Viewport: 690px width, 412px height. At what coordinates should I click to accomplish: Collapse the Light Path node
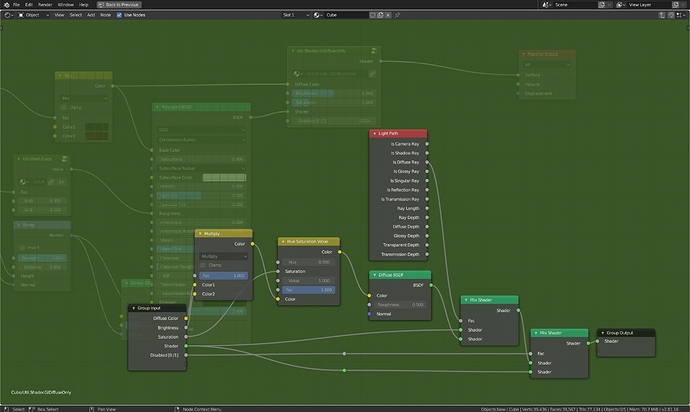(x=374, y=133)
